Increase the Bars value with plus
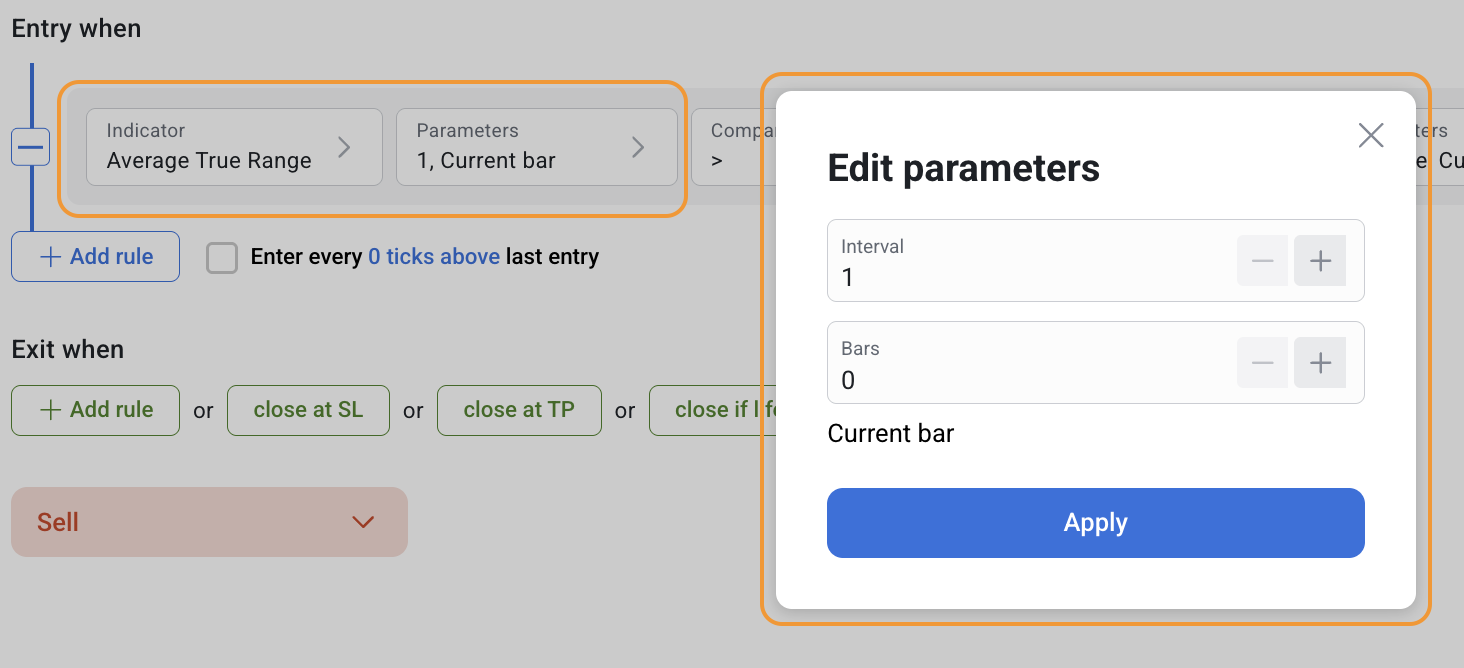 pos(1320,363)
